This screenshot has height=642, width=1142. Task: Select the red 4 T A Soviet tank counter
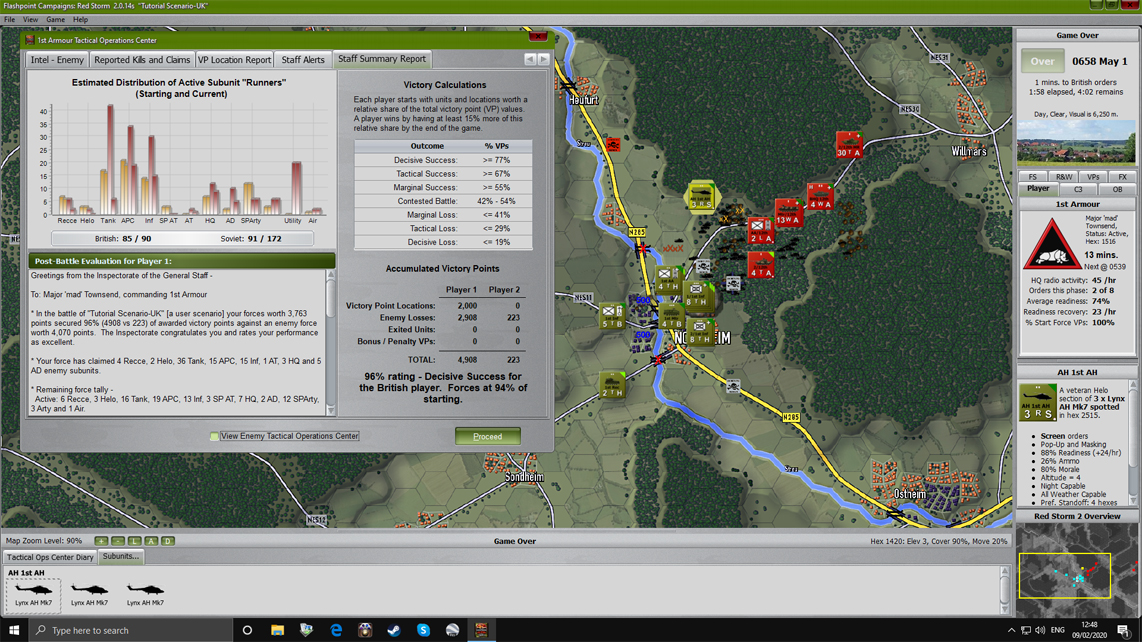760,265
